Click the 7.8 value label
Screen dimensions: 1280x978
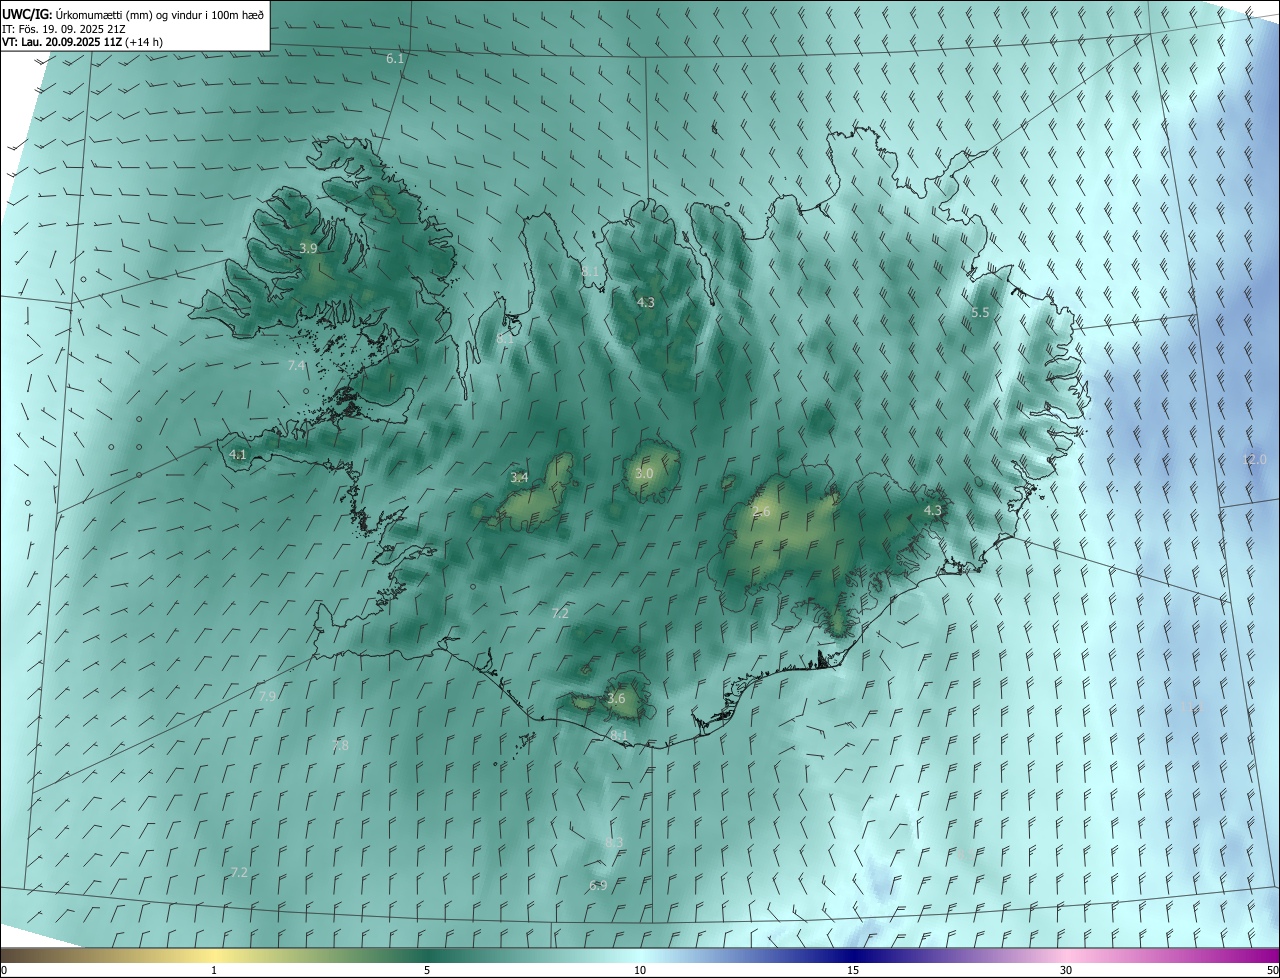(340, 746)
